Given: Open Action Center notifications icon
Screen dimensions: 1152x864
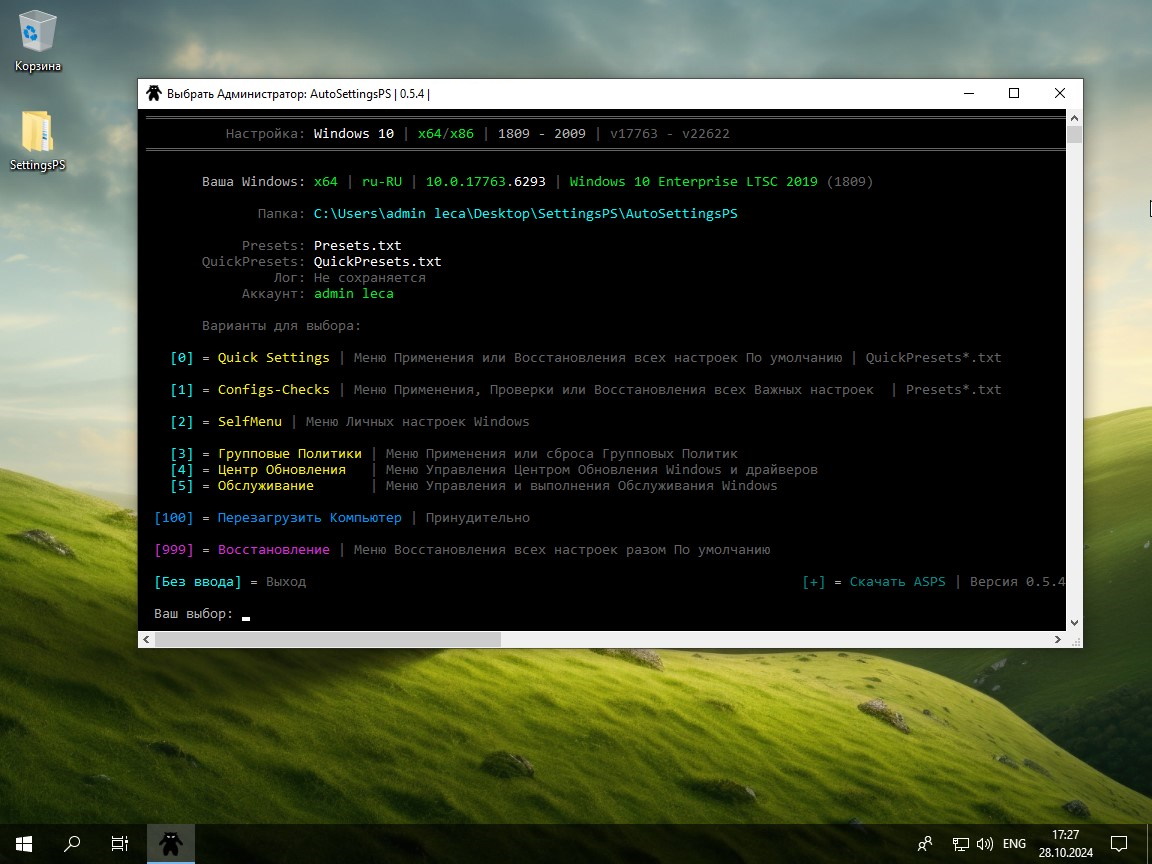Looking at the screenshot, I should pos(1118,843).
